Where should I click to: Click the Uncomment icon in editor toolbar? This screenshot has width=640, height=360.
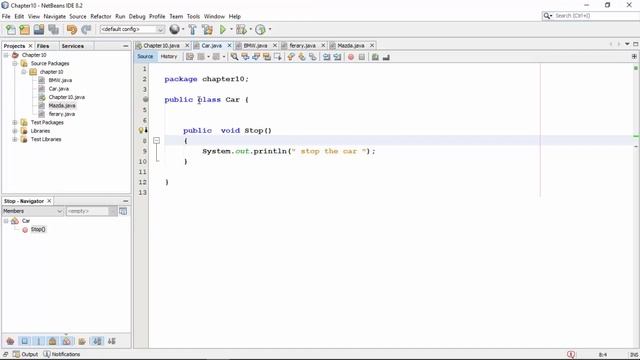(x=386, y=57)
